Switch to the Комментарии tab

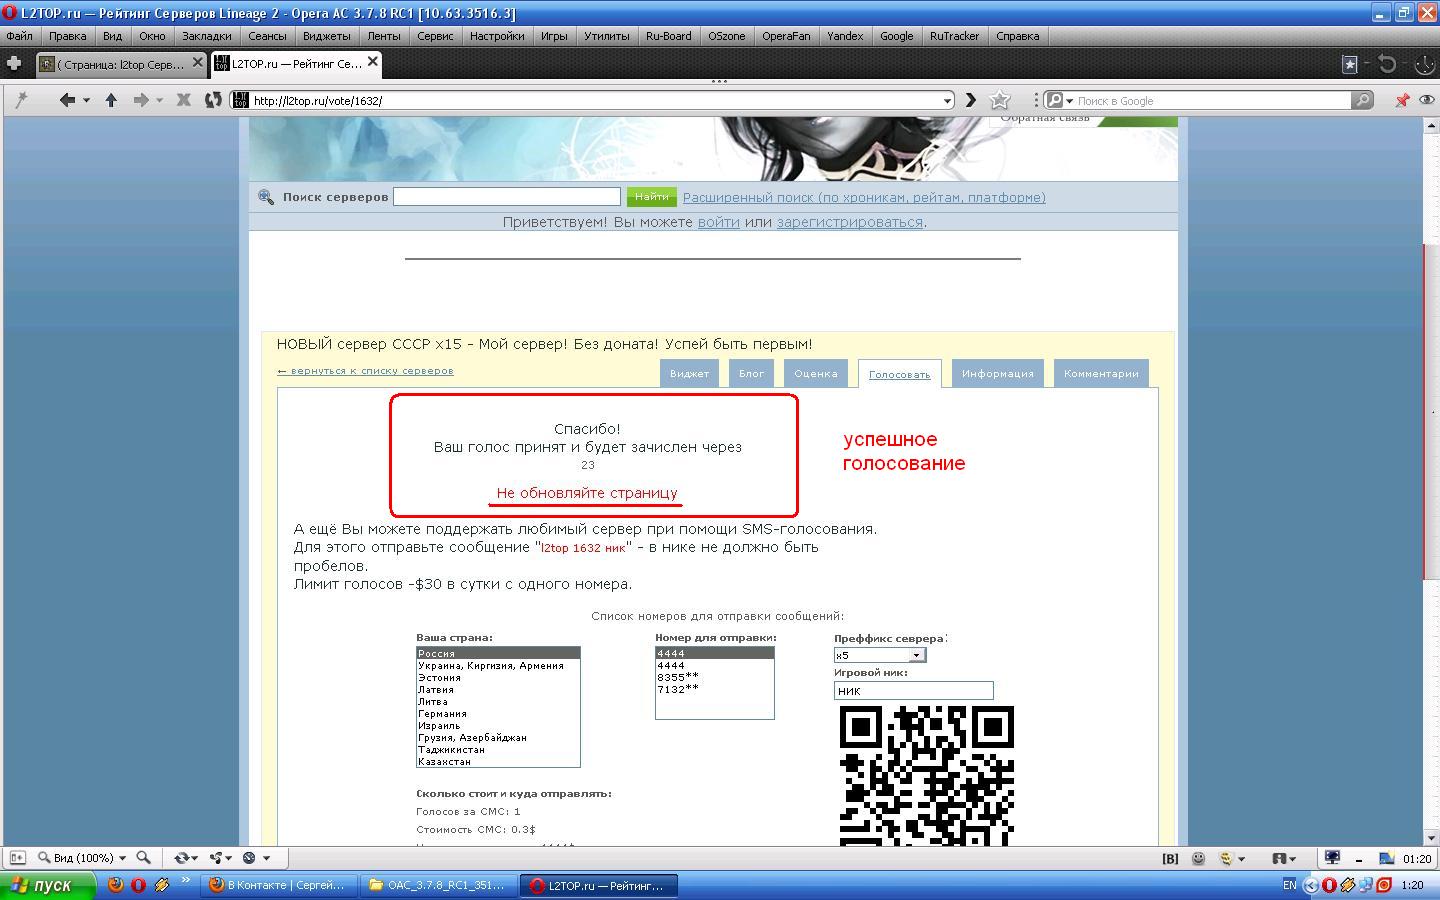coord(1100,374)
